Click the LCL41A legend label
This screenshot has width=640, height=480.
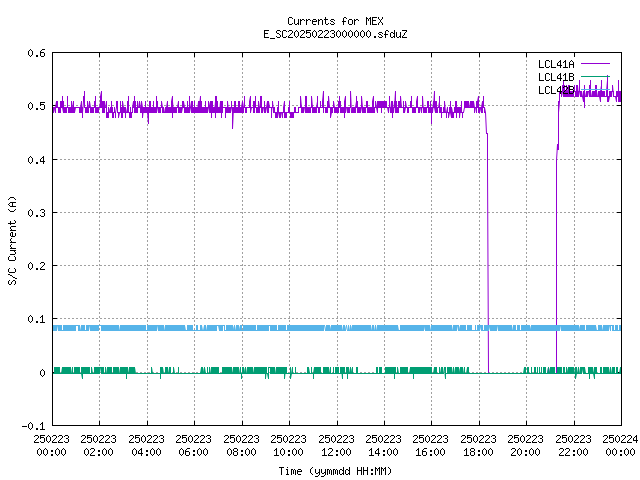point(556,64)
